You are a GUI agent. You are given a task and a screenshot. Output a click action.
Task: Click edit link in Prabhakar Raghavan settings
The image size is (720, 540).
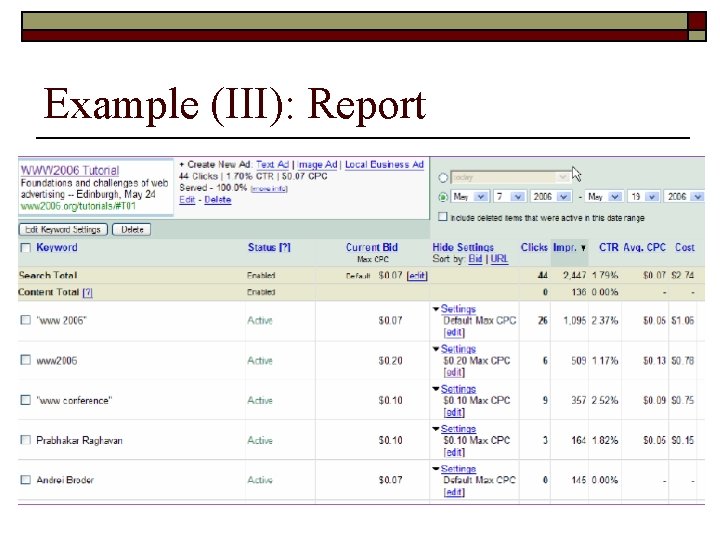[x=454, y=452]
